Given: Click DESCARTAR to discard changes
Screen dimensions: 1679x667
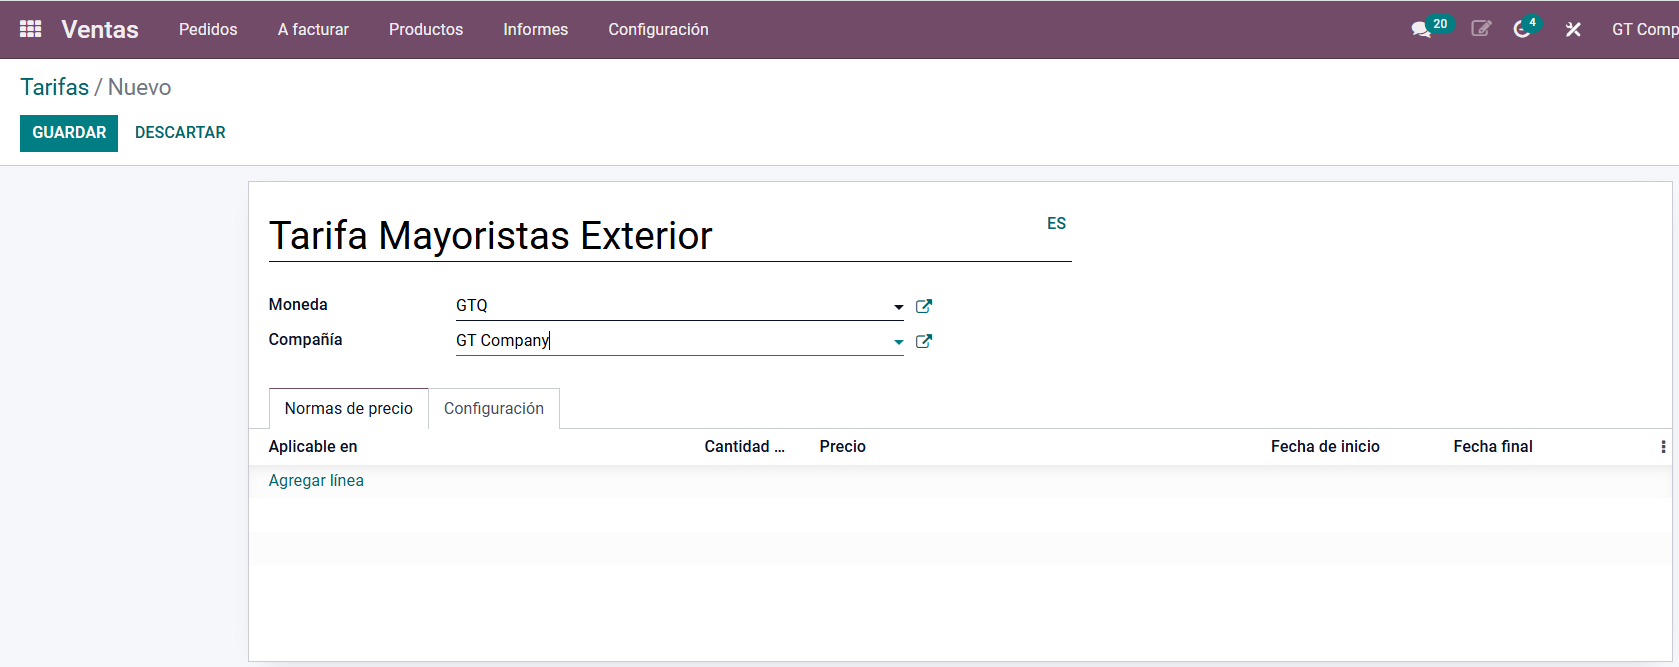Looking at the screenshot, I should 180,133.
